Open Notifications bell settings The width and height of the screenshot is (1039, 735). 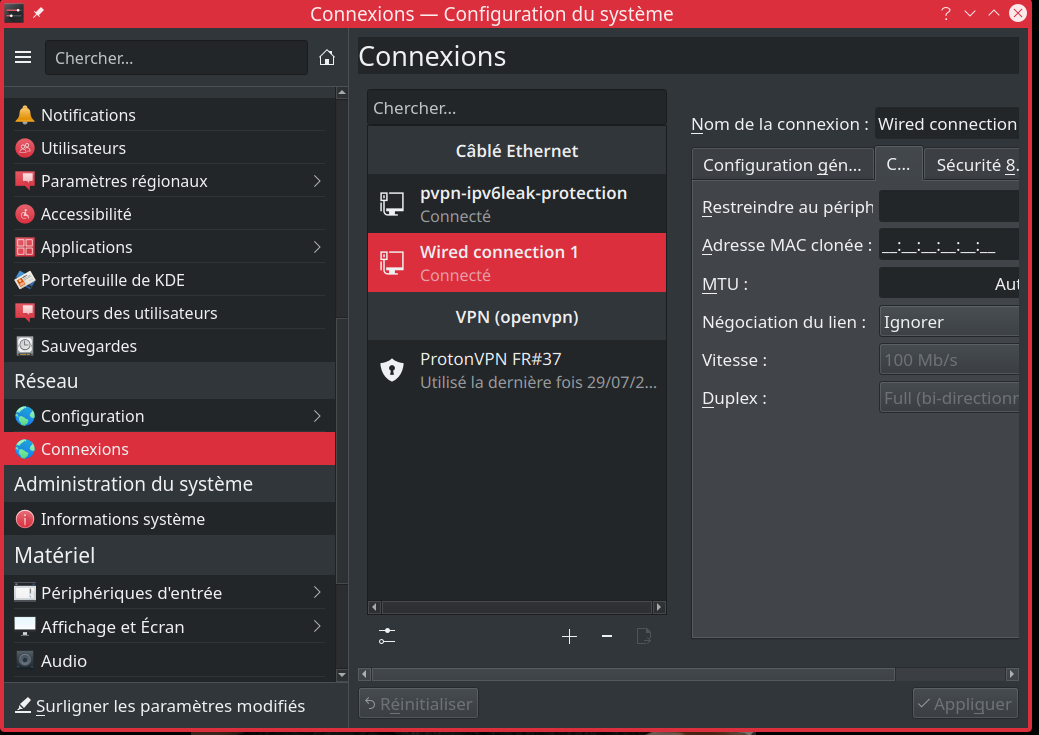coord(25,115)
